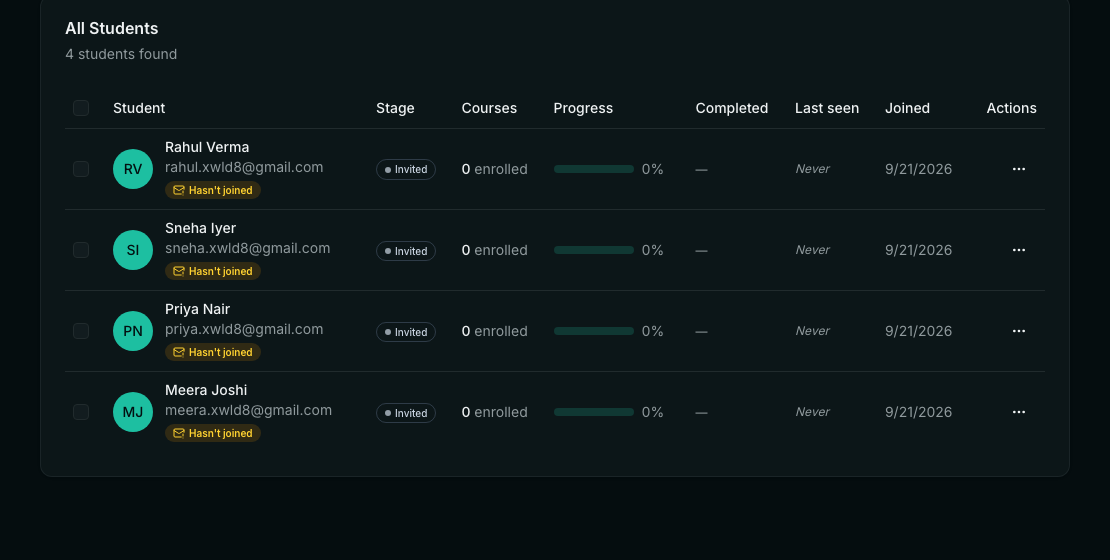This screenshot has height=560, width=1110.
Task: Click the 0% value in Meera Joshi's row
Action: [653, 412]
